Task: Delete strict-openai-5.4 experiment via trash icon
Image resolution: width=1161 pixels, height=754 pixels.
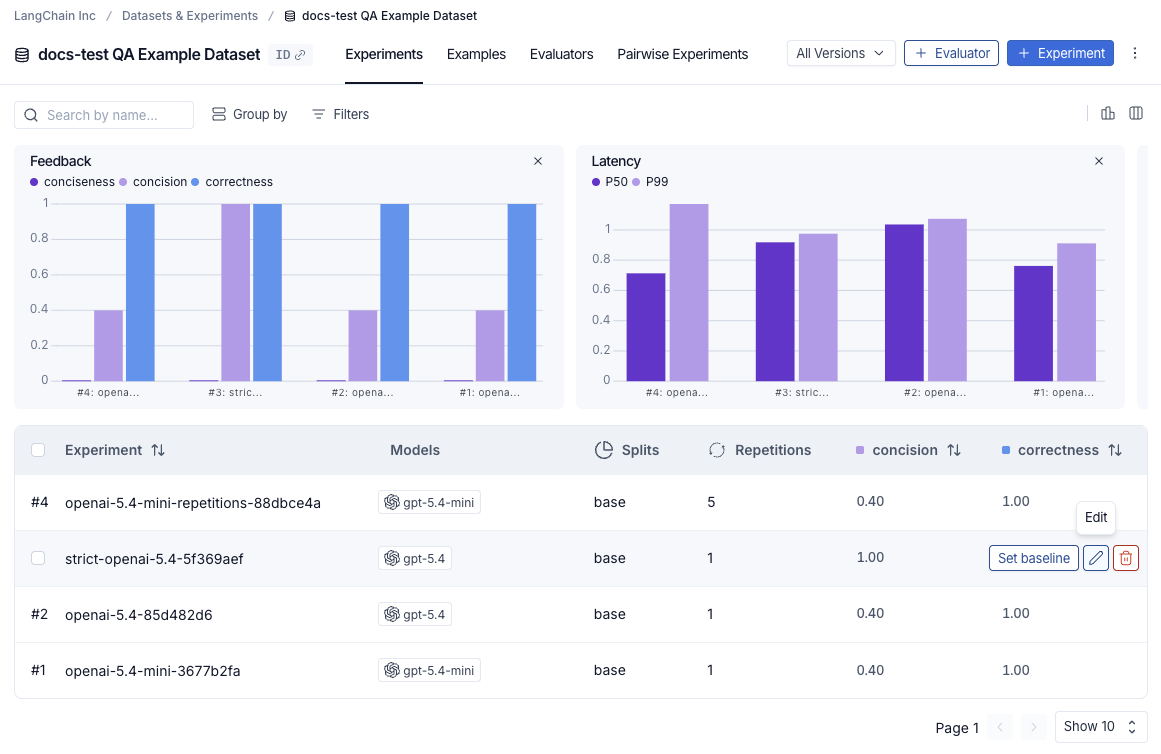Action: (1125, 558)
